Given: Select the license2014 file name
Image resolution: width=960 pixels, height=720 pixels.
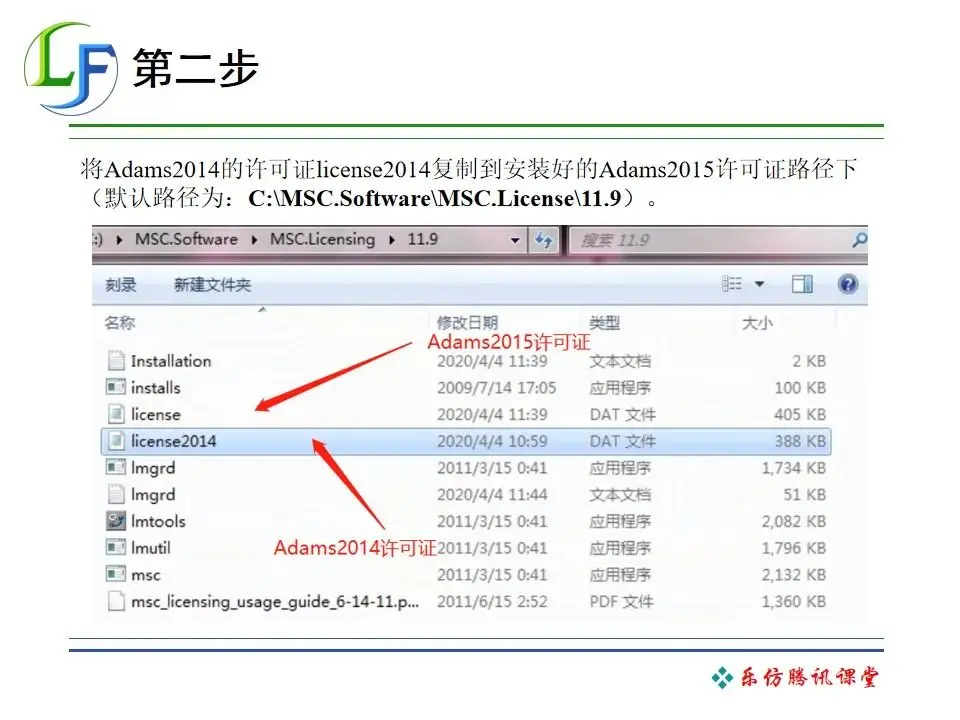Looking at the screenshot, I should [173, 441].
